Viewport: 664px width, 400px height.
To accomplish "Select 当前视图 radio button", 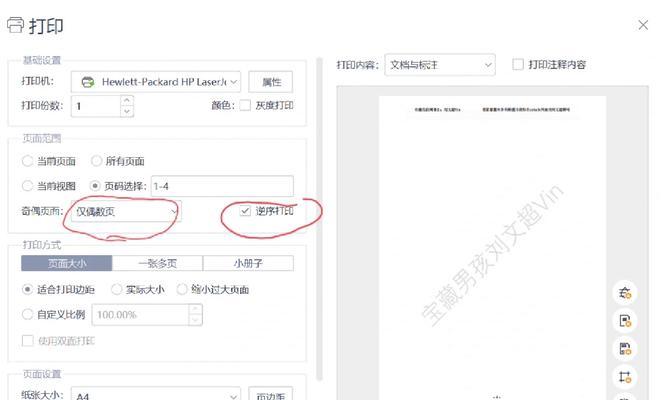I will click(27, 186).
